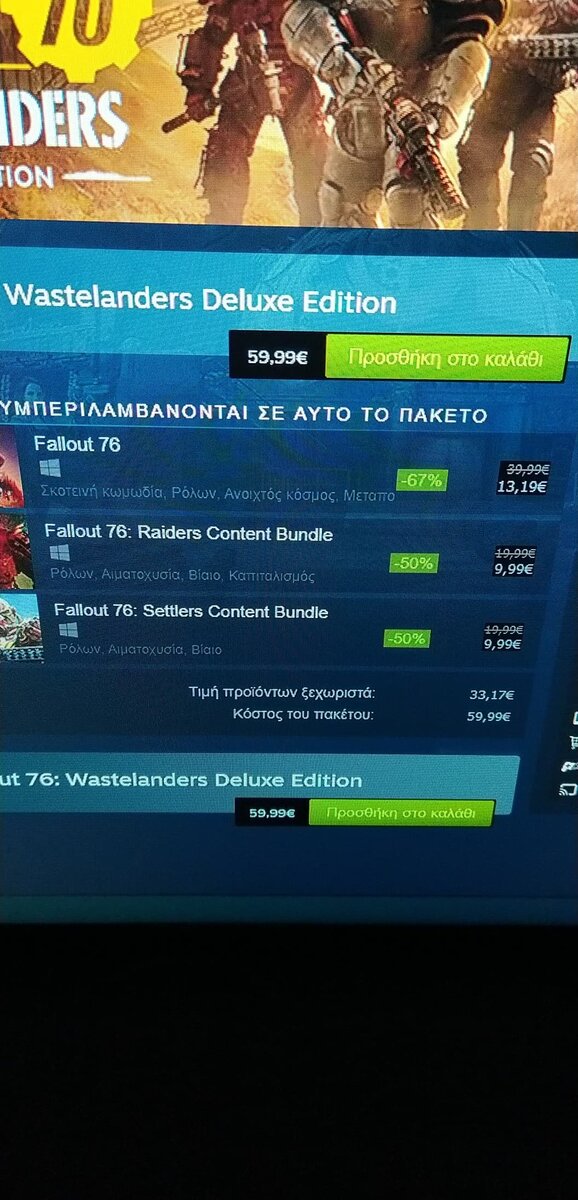
Task: Open the Settlers Content Bundle thumbnail
Action: coord(20,627)
